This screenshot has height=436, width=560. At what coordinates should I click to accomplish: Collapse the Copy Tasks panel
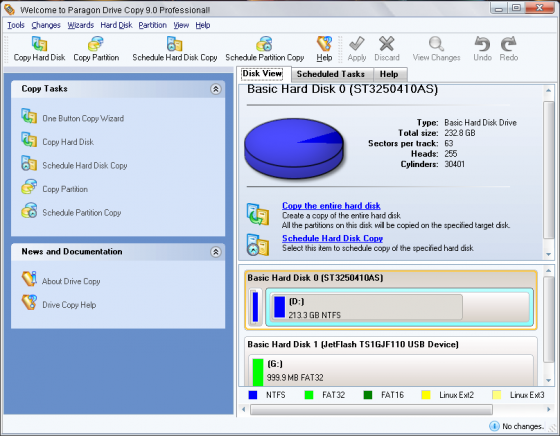pos(216,89)
